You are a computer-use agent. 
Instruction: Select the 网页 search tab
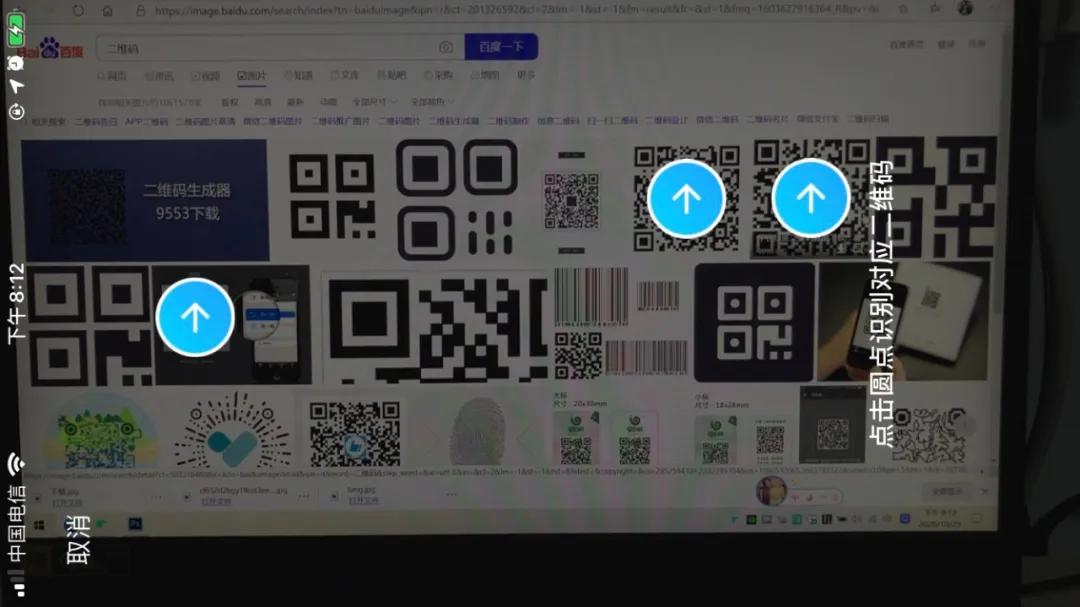tap(113, 75)
